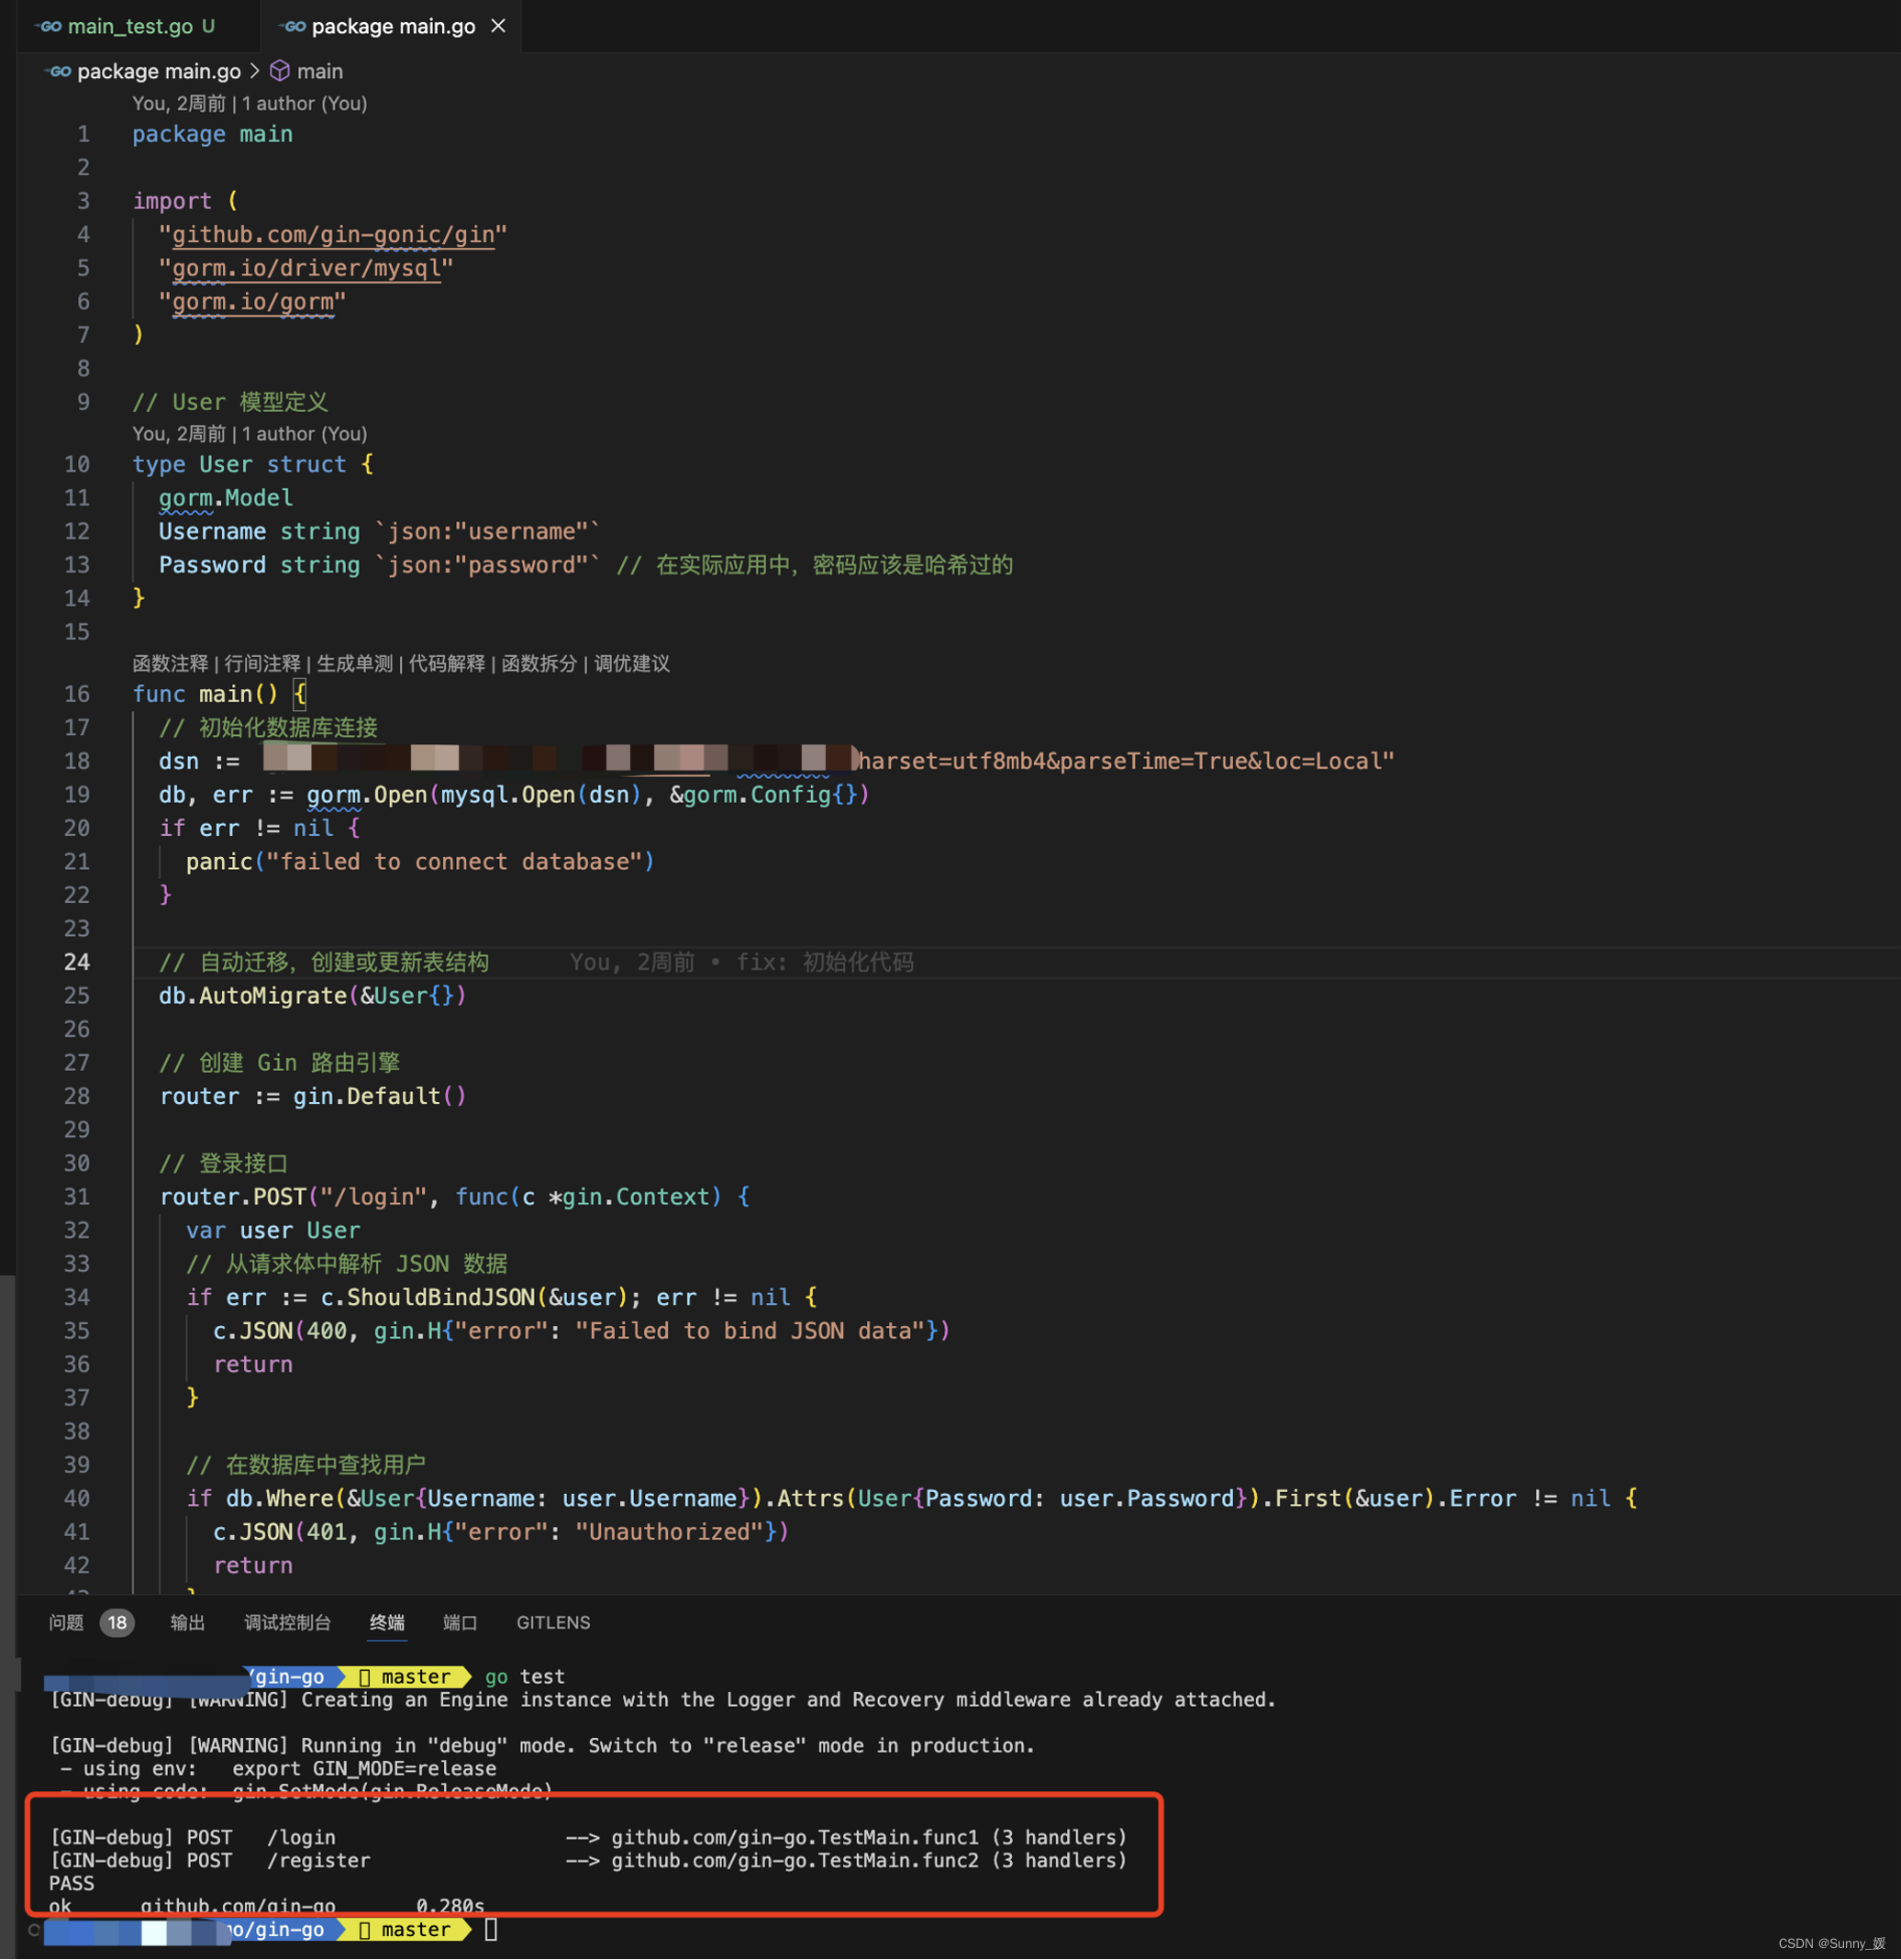Switch to the main_test.go tab
1901x1960 pixels.
click(x=129, y=26)
